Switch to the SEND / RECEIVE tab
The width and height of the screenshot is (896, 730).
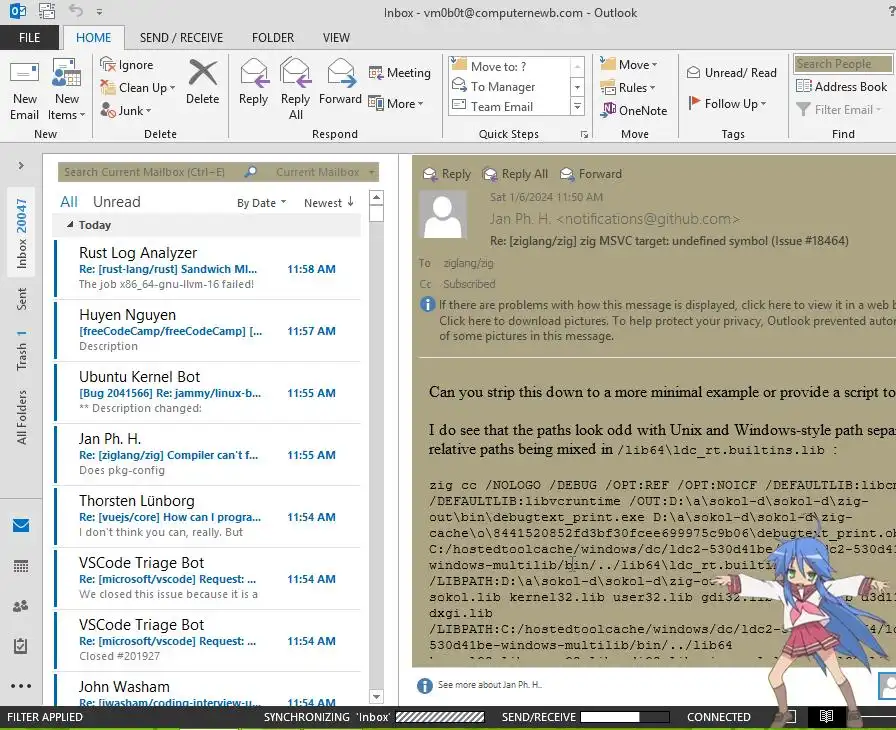pyautogui.click(x=181, y=38)
